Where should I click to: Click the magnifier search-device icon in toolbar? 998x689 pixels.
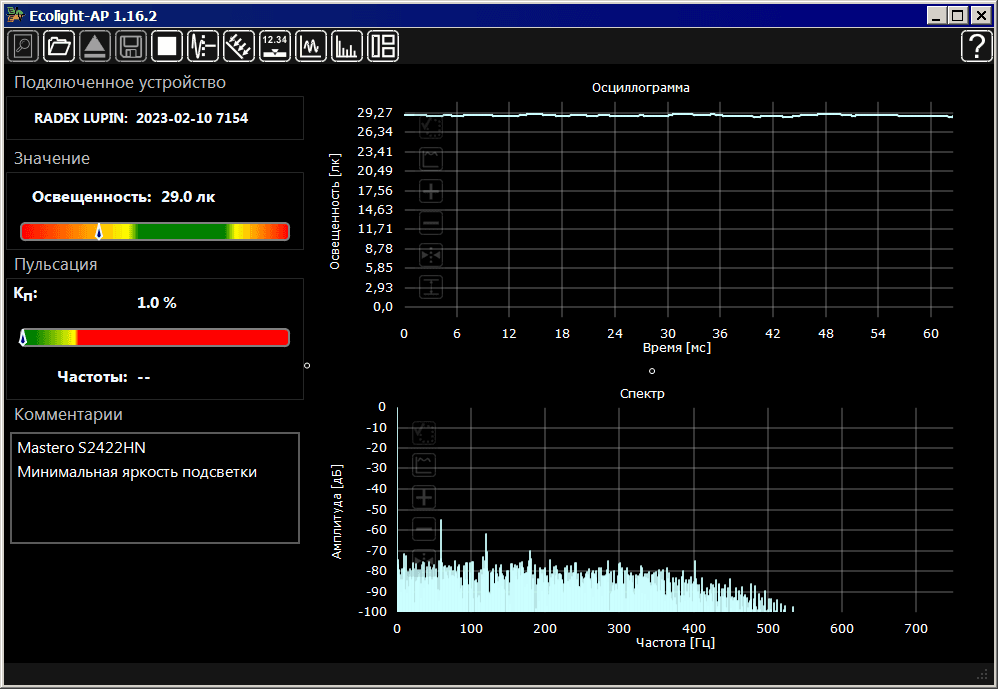23,46
